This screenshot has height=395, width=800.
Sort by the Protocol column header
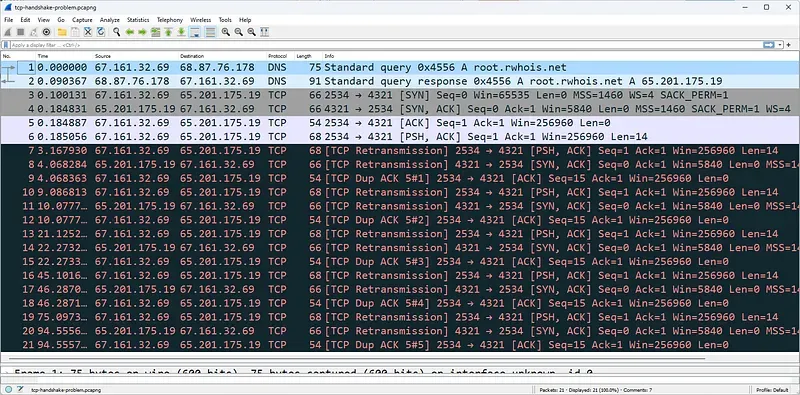click(x=280, y=56)
